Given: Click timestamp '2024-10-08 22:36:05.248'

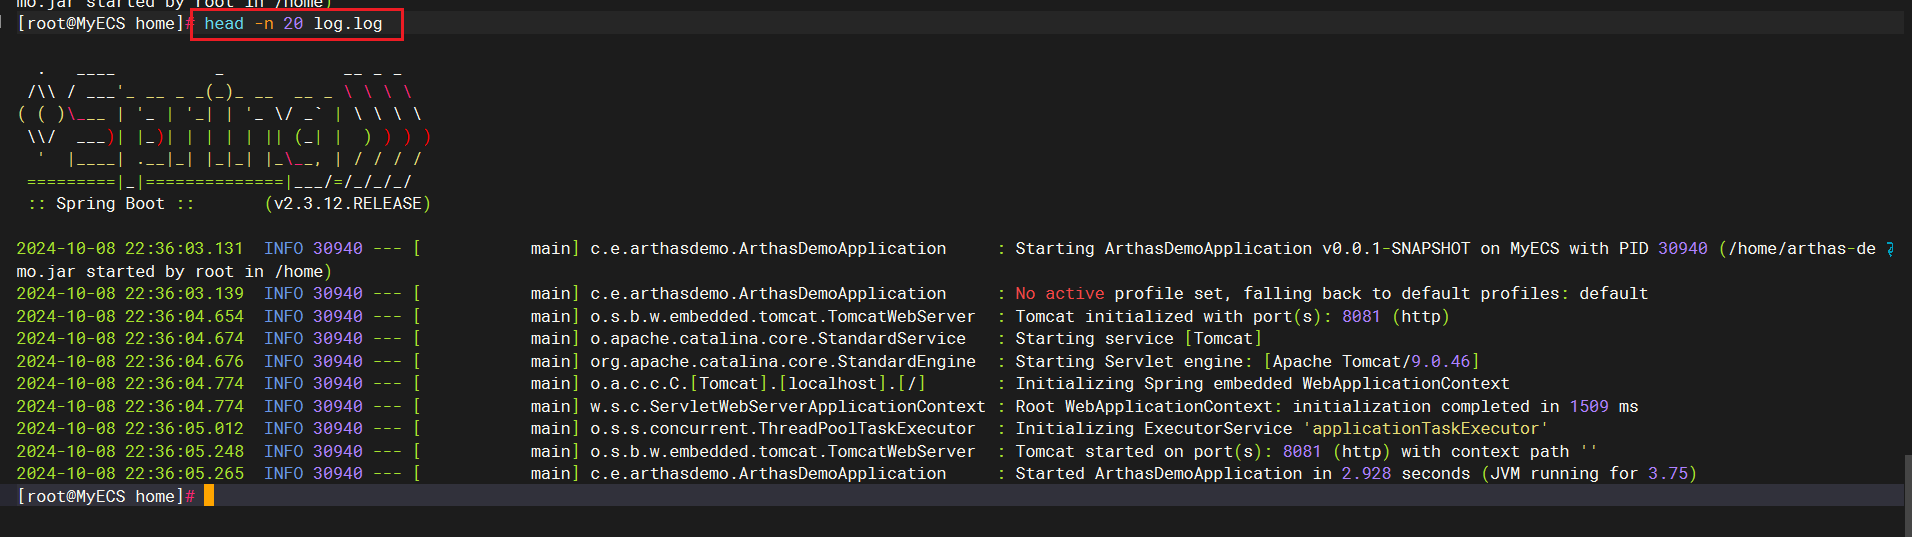Looking at the screenshot, I should click(x=130, y=452).
